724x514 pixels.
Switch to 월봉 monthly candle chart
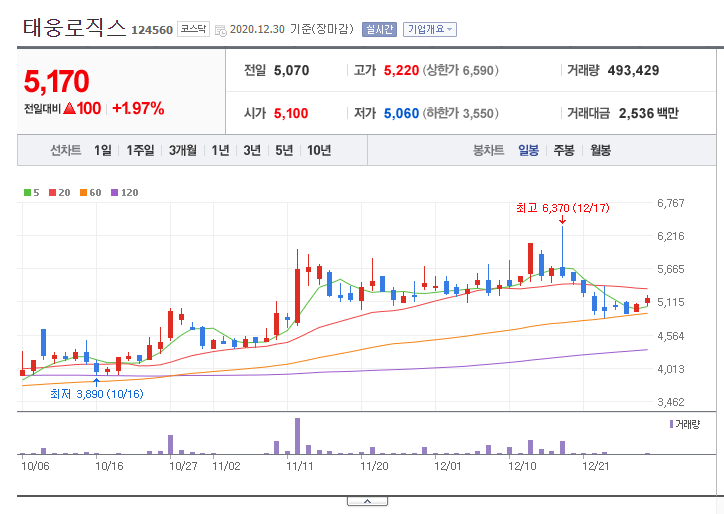[x=600, y=150]
